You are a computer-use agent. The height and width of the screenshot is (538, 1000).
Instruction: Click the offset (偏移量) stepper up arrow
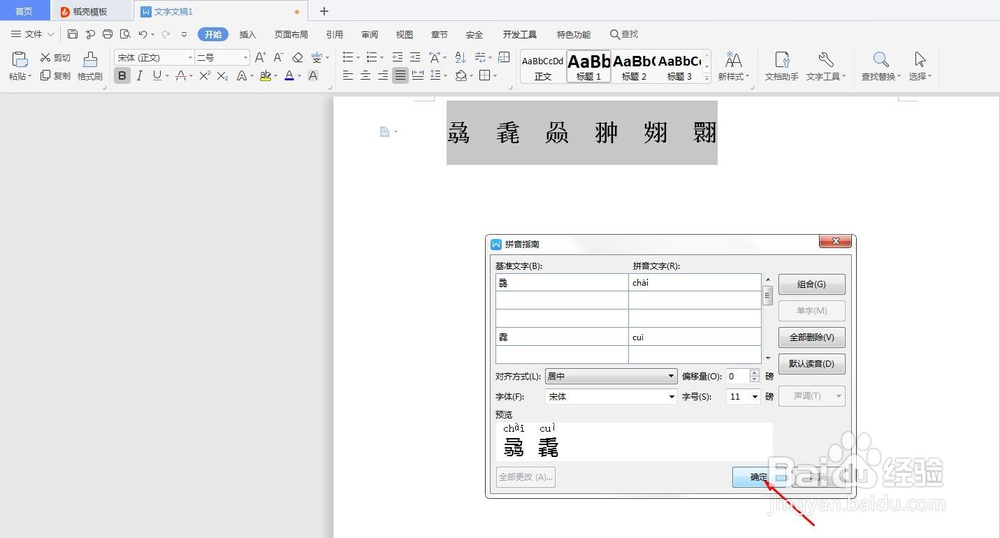755,373
